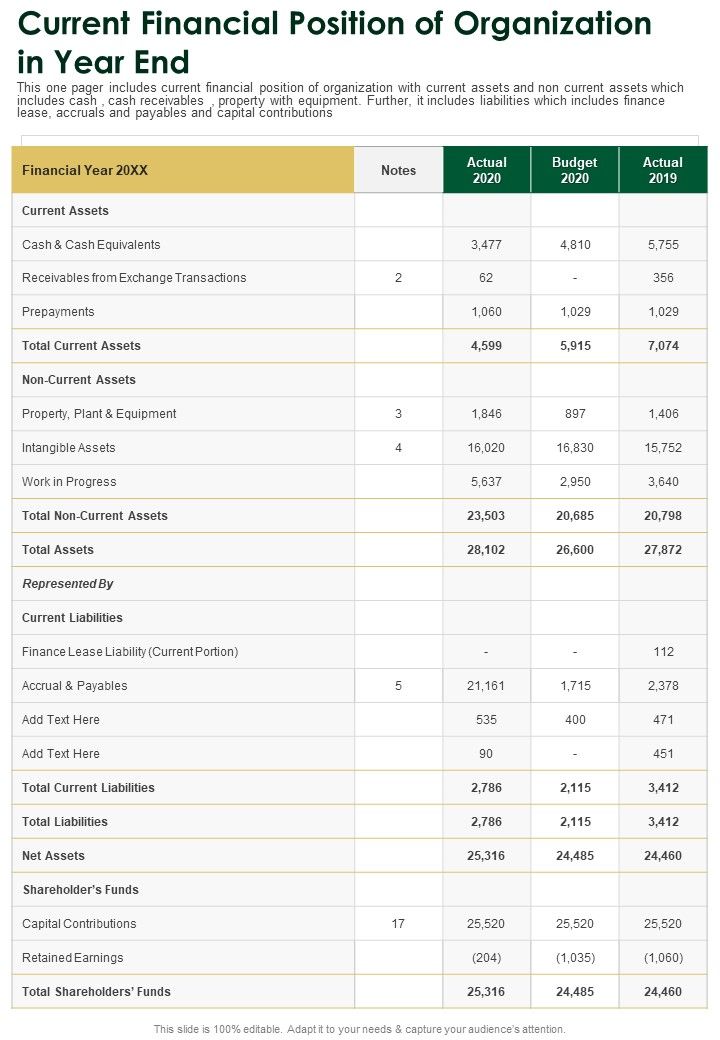Image resolution: width=720 pixels, height=1040 pixels.
Task: Select the 2,378 accrual value for 2019
Action: tap(663, 686)
